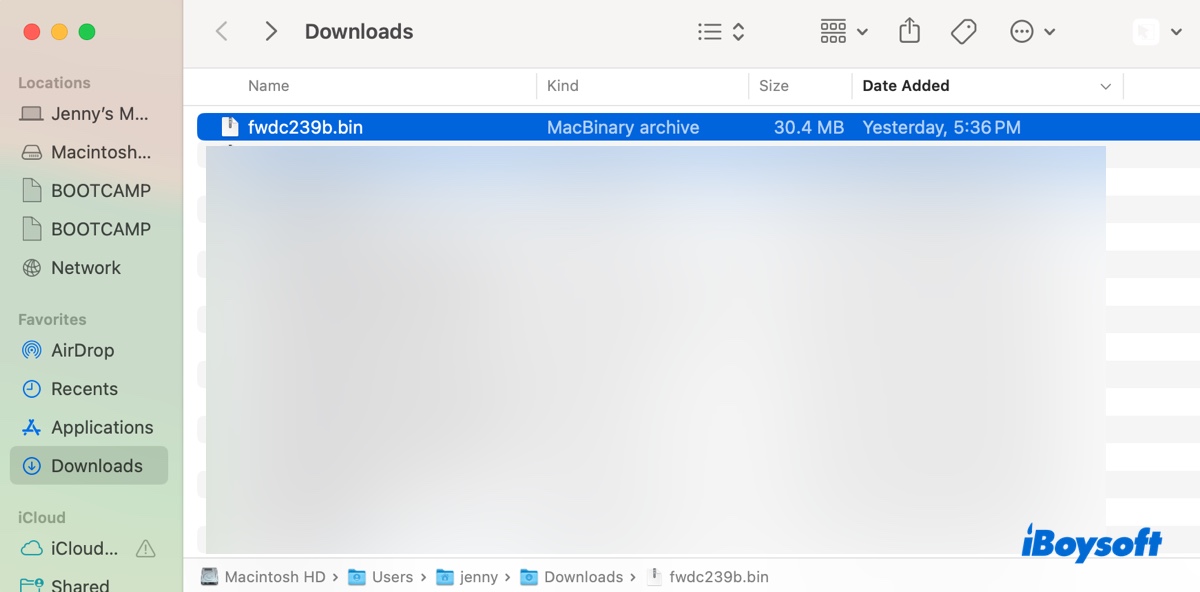Click the Share icon in toolbar
The width and height of the screenshot is (1200, 592).
909,31
